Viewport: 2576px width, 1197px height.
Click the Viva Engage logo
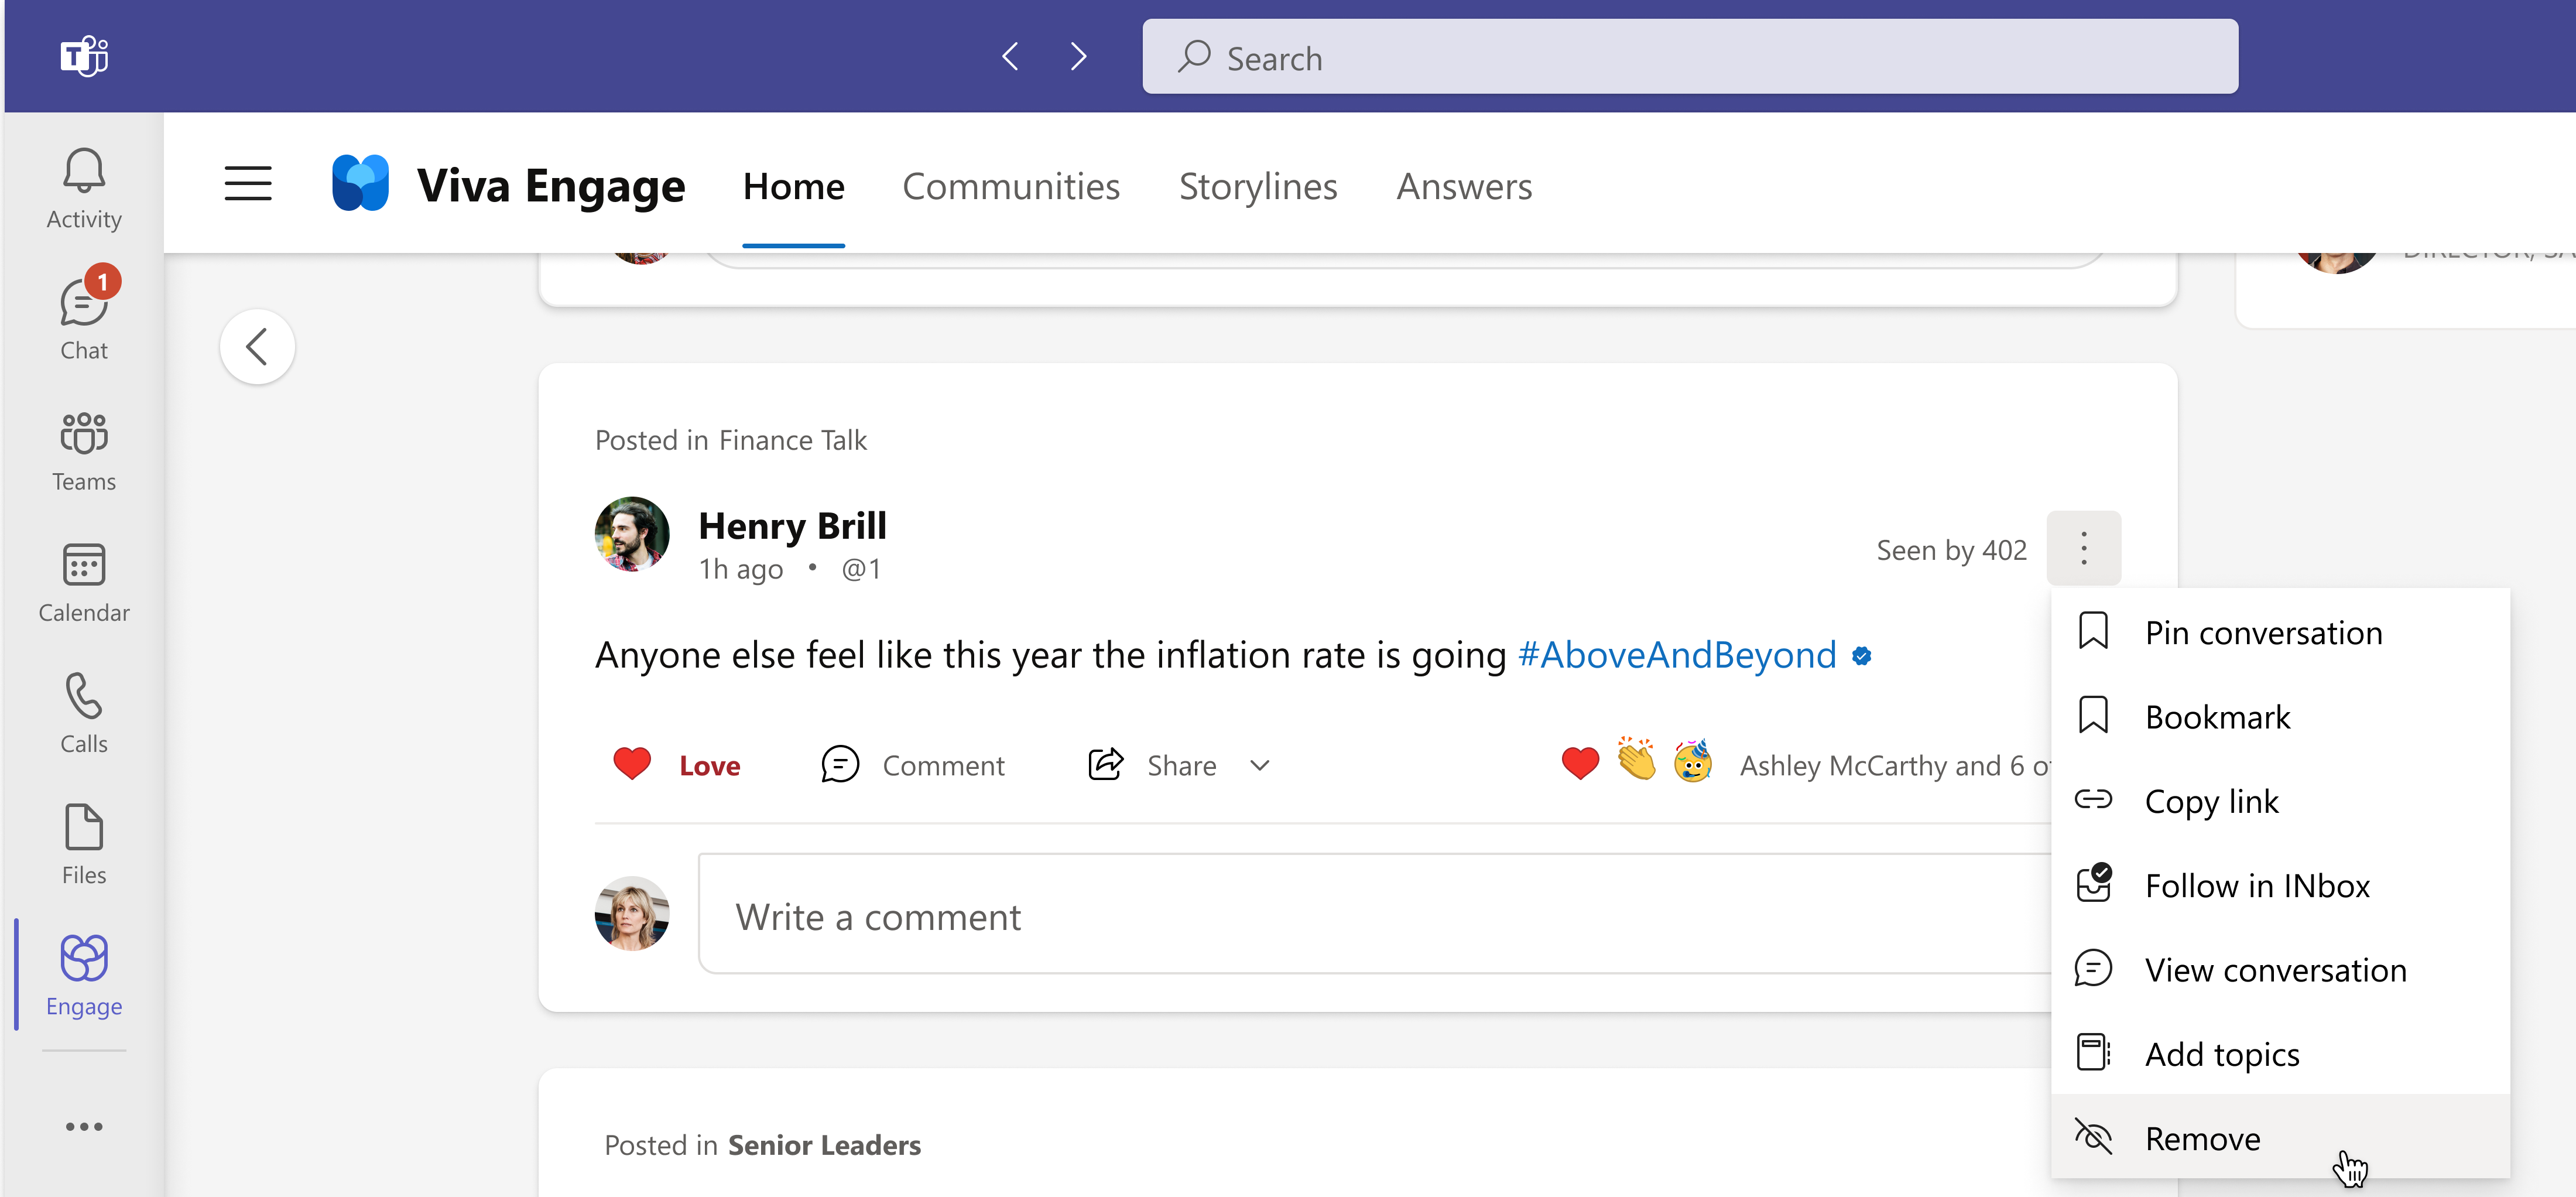coord(360,184)
